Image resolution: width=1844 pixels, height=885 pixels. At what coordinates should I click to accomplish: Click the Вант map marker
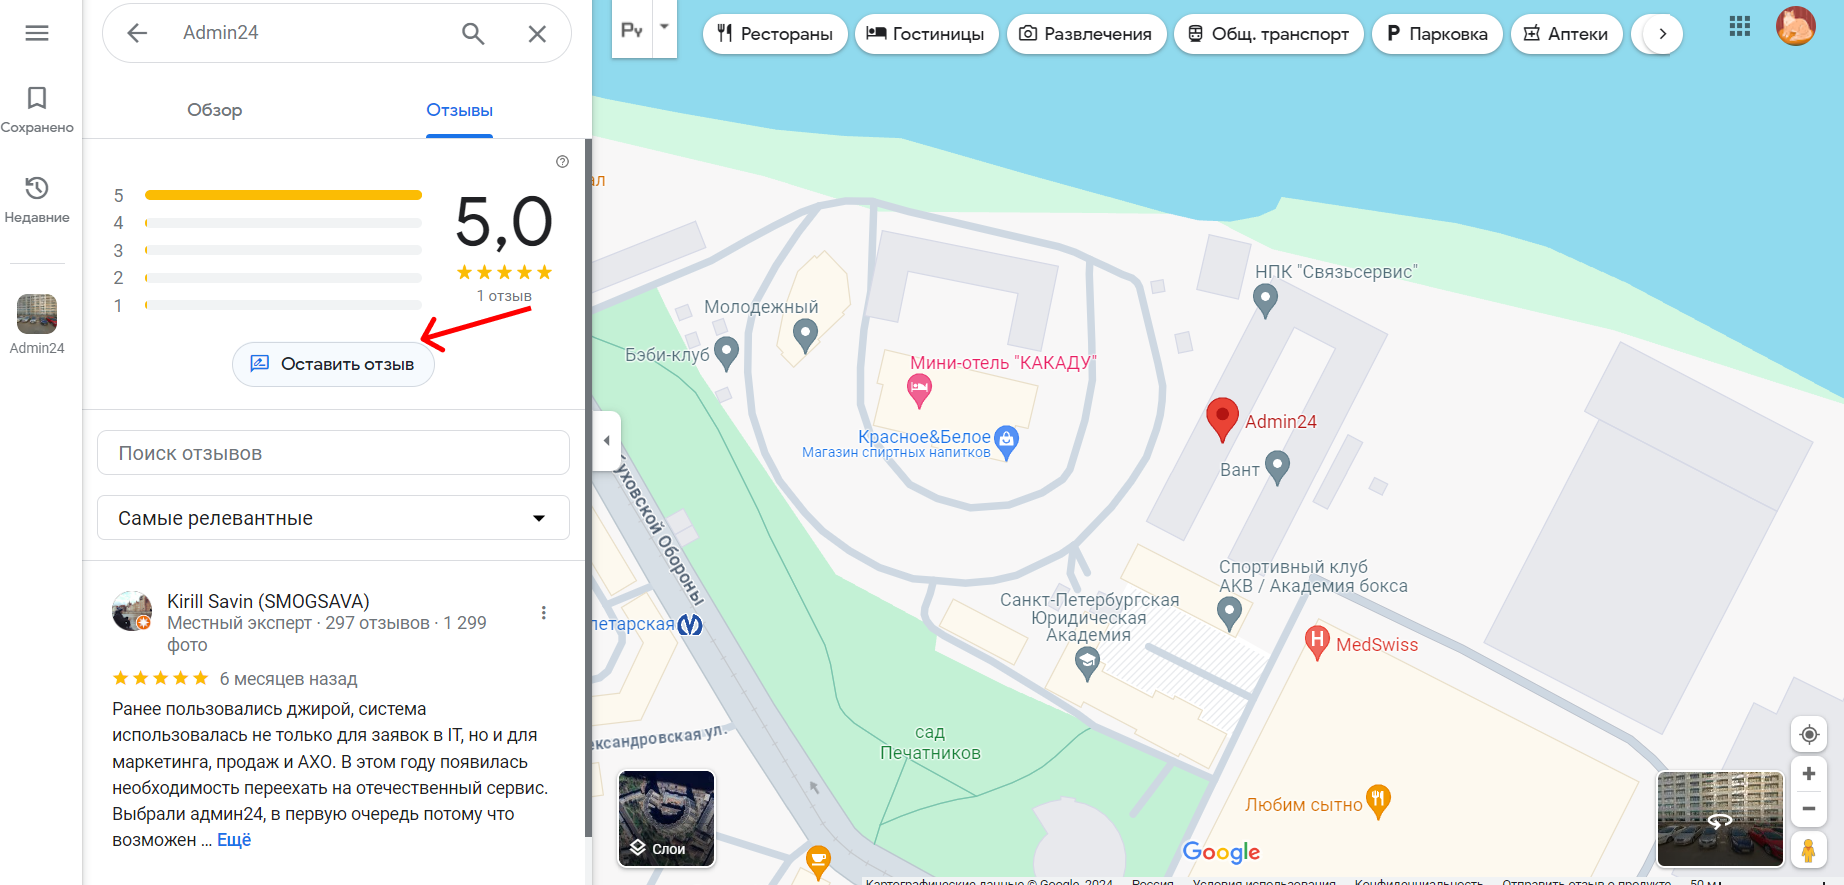[1277, 468]
